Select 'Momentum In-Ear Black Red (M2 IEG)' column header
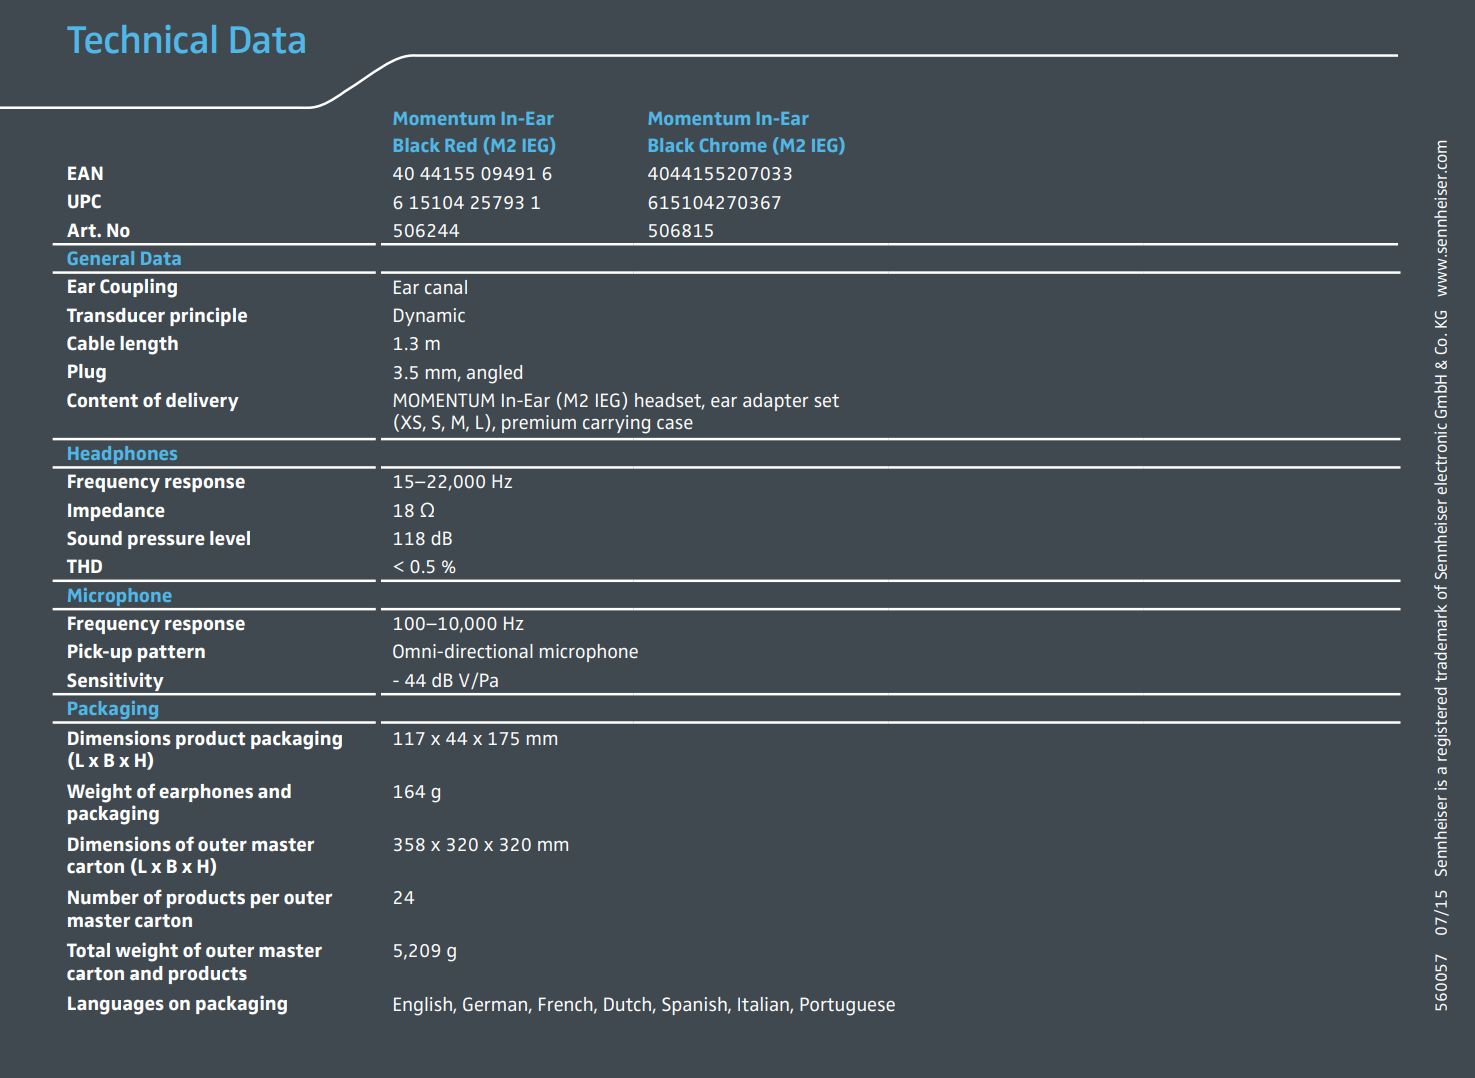 pos(474,132)
